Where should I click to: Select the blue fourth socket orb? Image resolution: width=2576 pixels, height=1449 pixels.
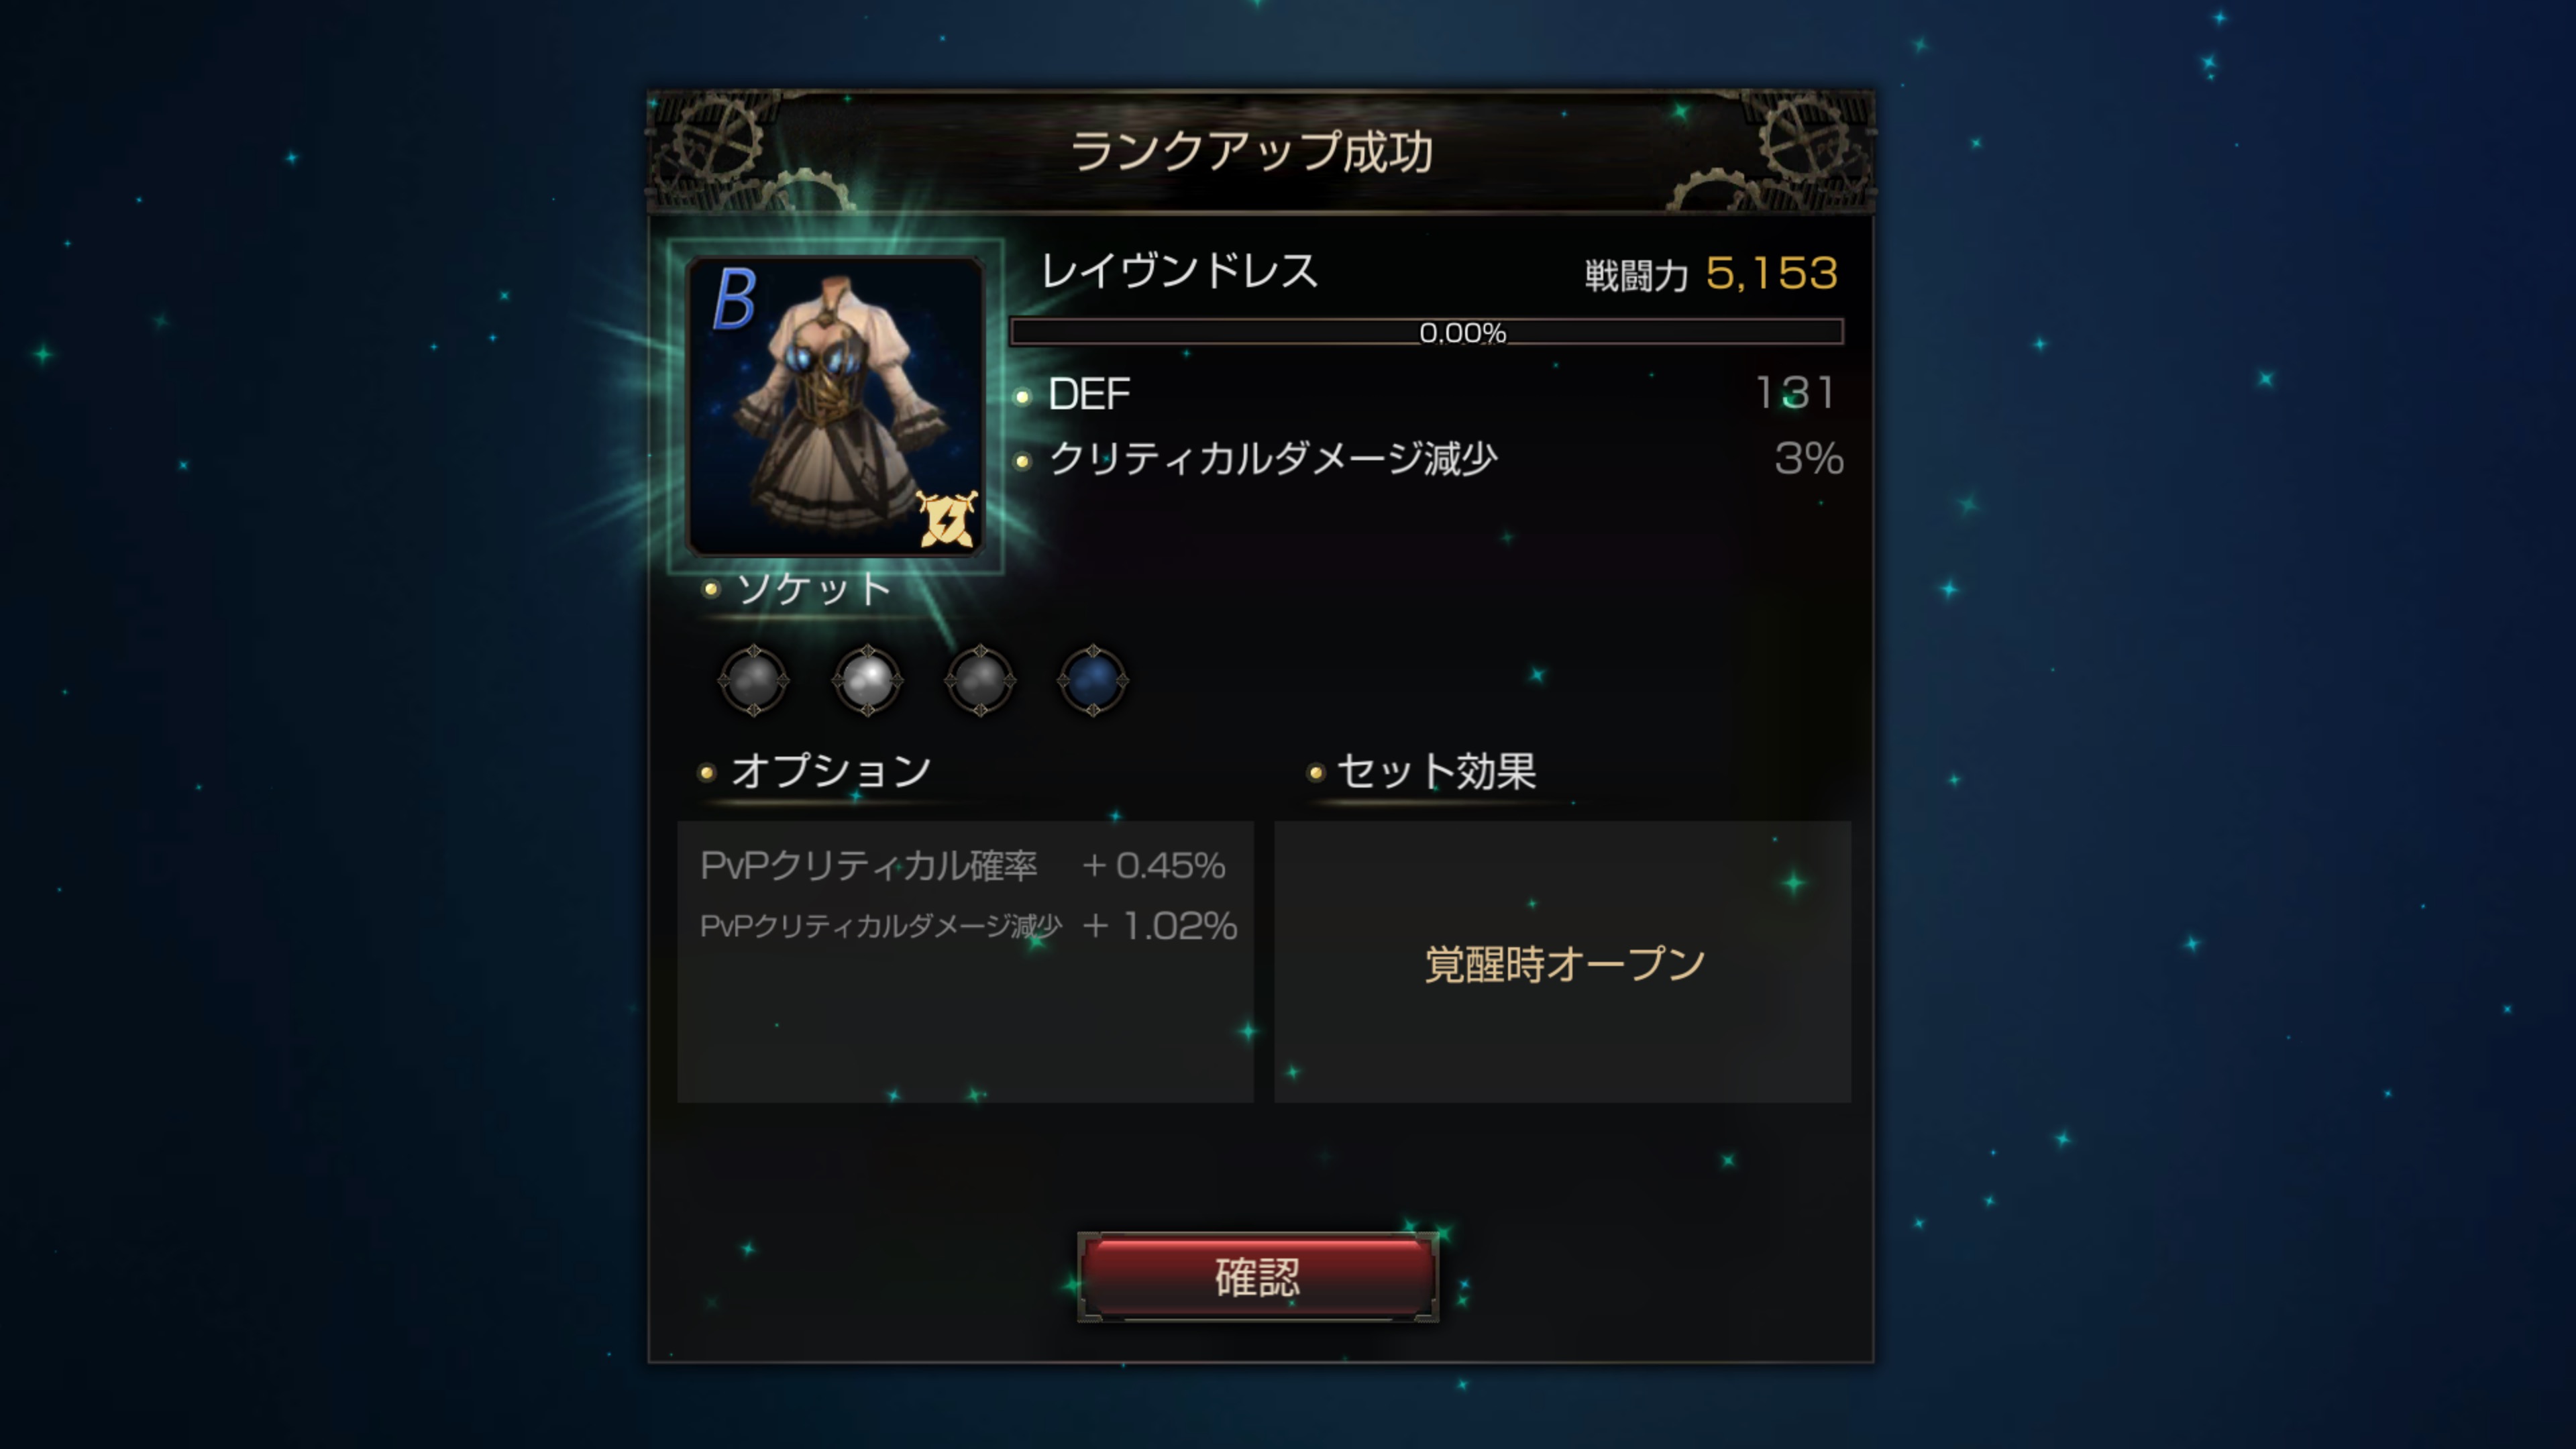[1093, 680]
